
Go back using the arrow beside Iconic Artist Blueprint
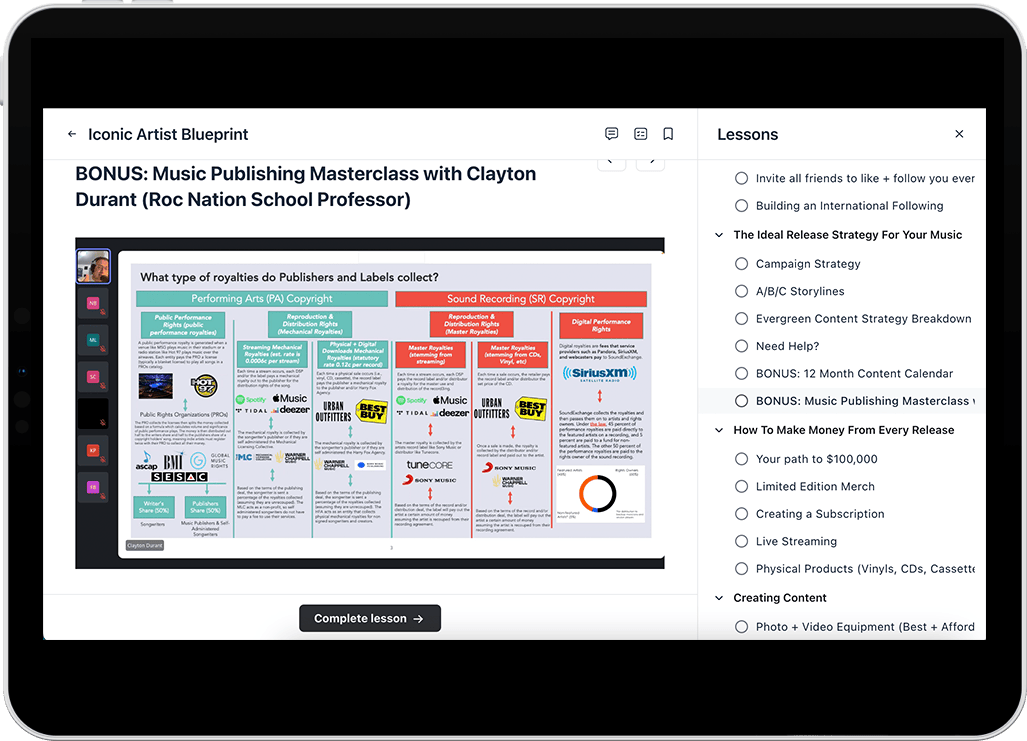(72, 134)
